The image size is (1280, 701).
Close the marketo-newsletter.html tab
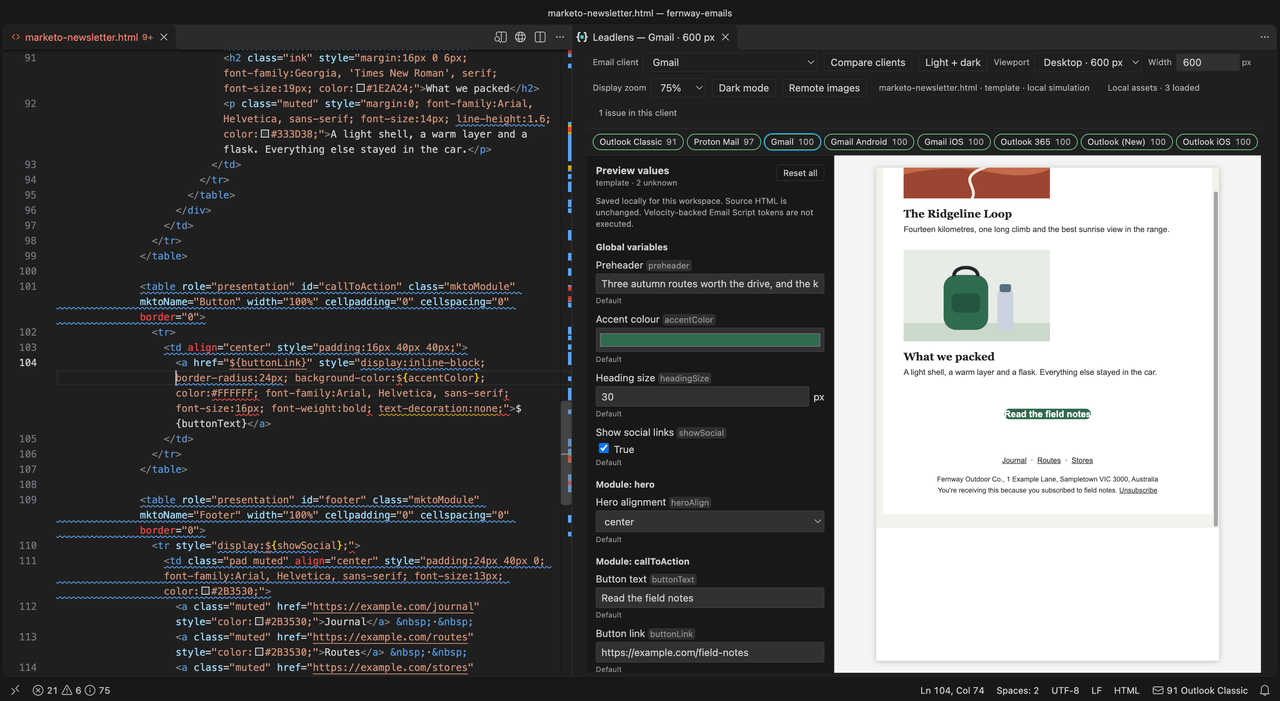[x=163, y=37]
